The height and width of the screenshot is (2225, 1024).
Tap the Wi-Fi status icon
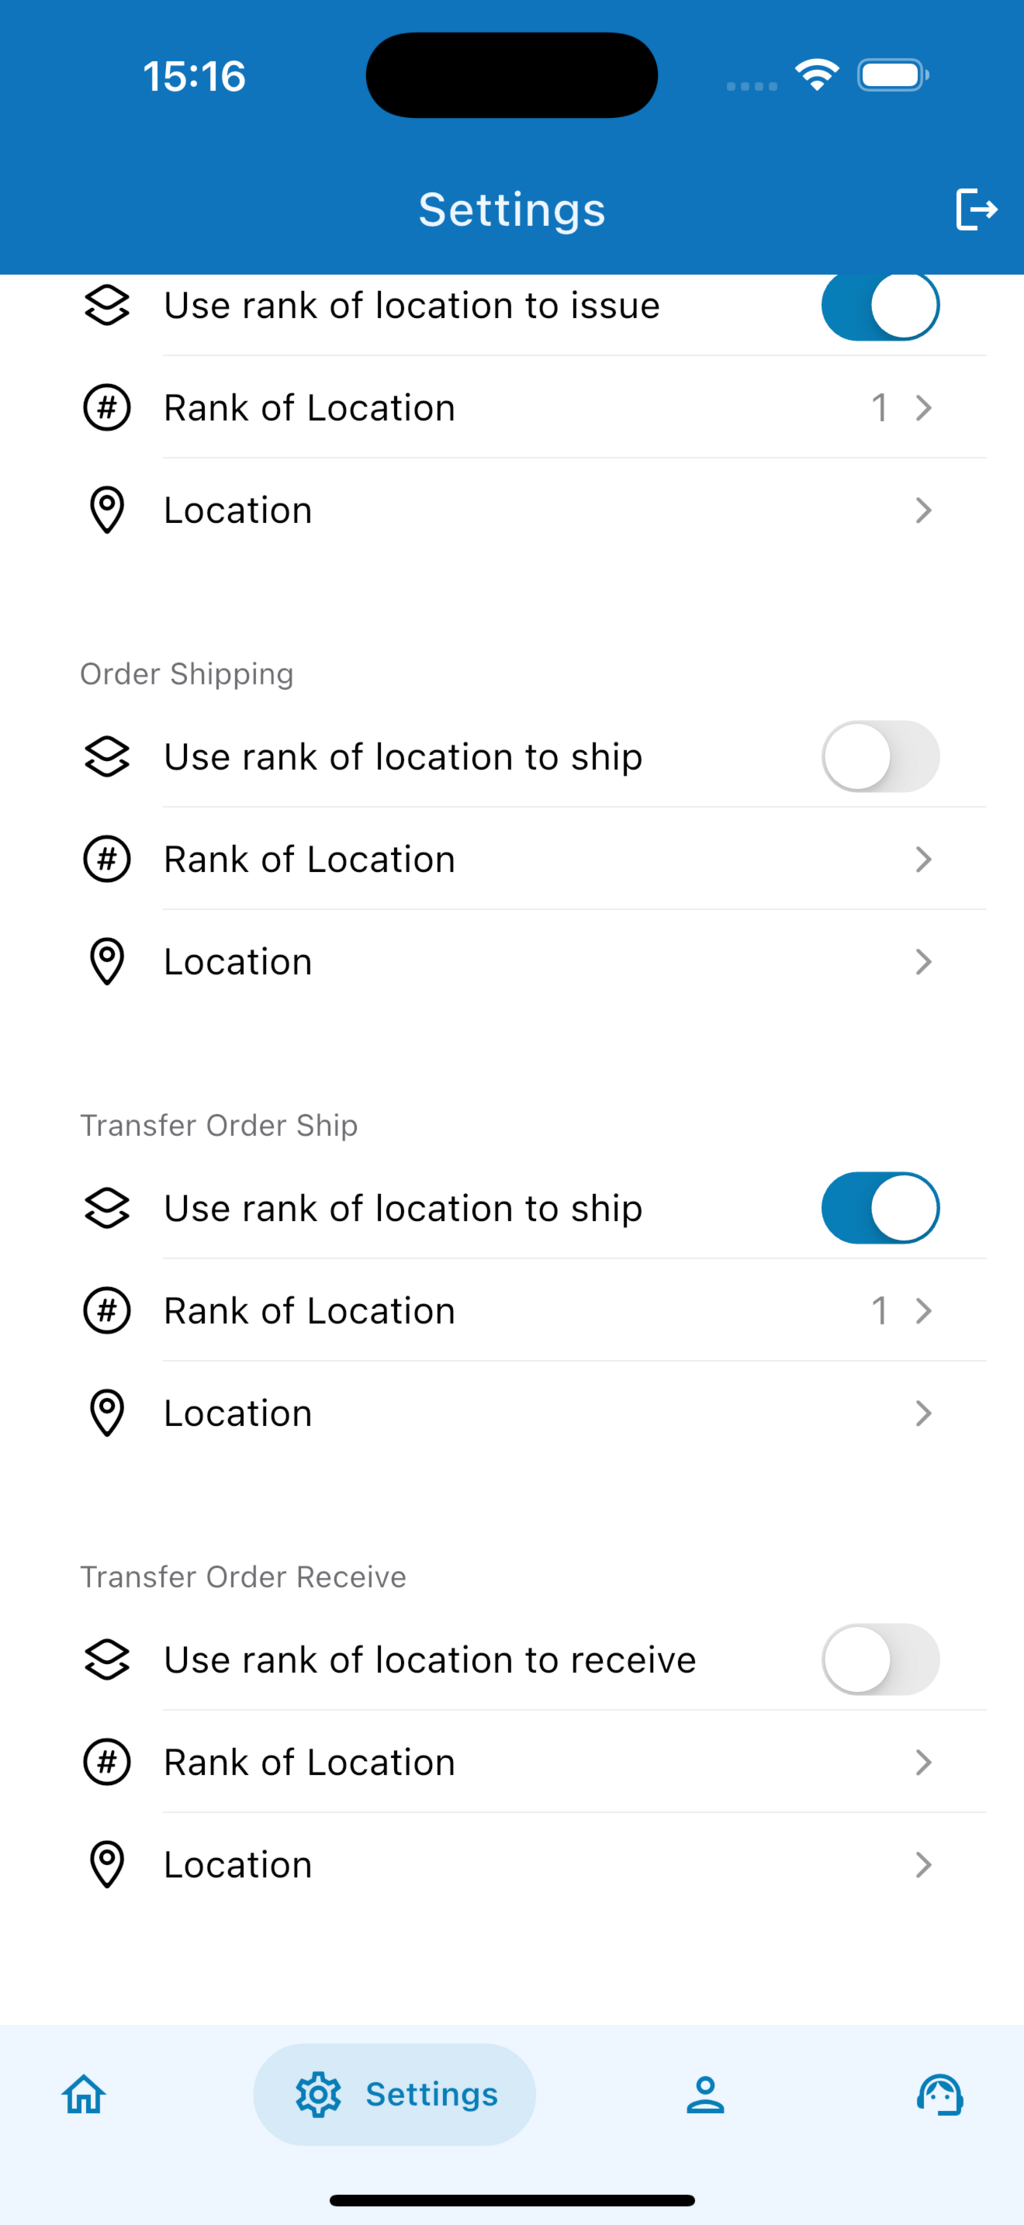point(817,75)
